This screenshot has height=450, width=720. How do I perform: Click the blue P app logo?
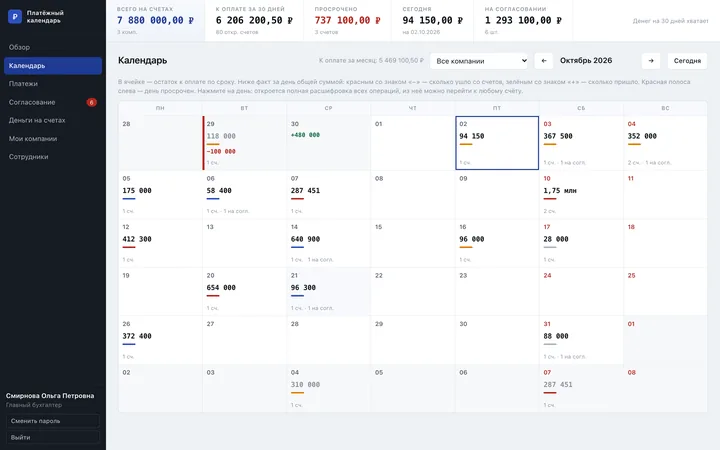coord(15,17)
